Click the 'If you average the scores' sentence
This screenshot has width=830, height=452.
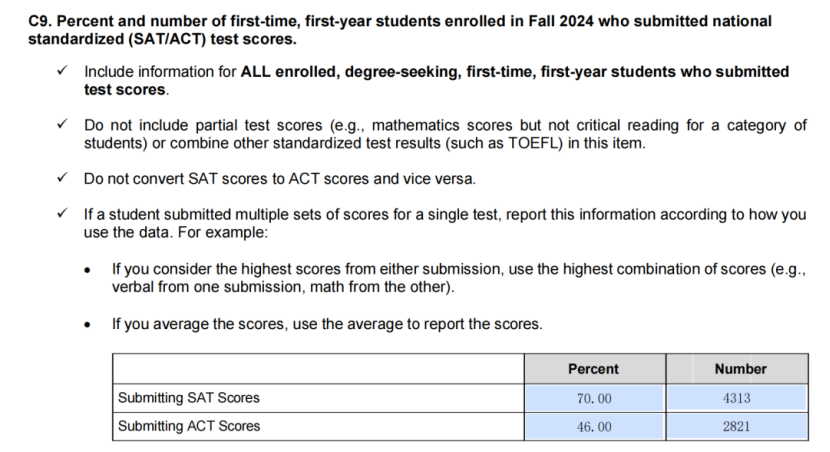(x=327, y=324)
